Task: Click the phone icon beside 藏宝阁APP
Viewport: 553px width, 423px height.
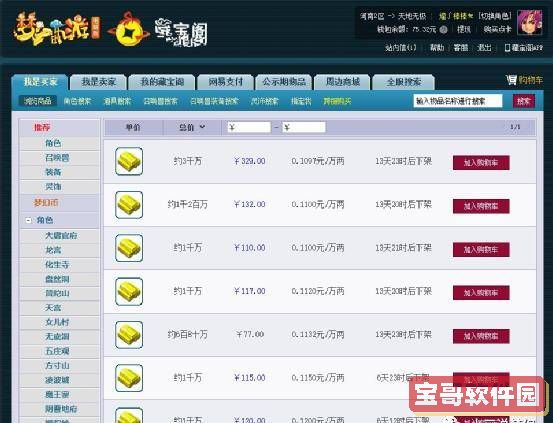Action: [x=507, y=48]
